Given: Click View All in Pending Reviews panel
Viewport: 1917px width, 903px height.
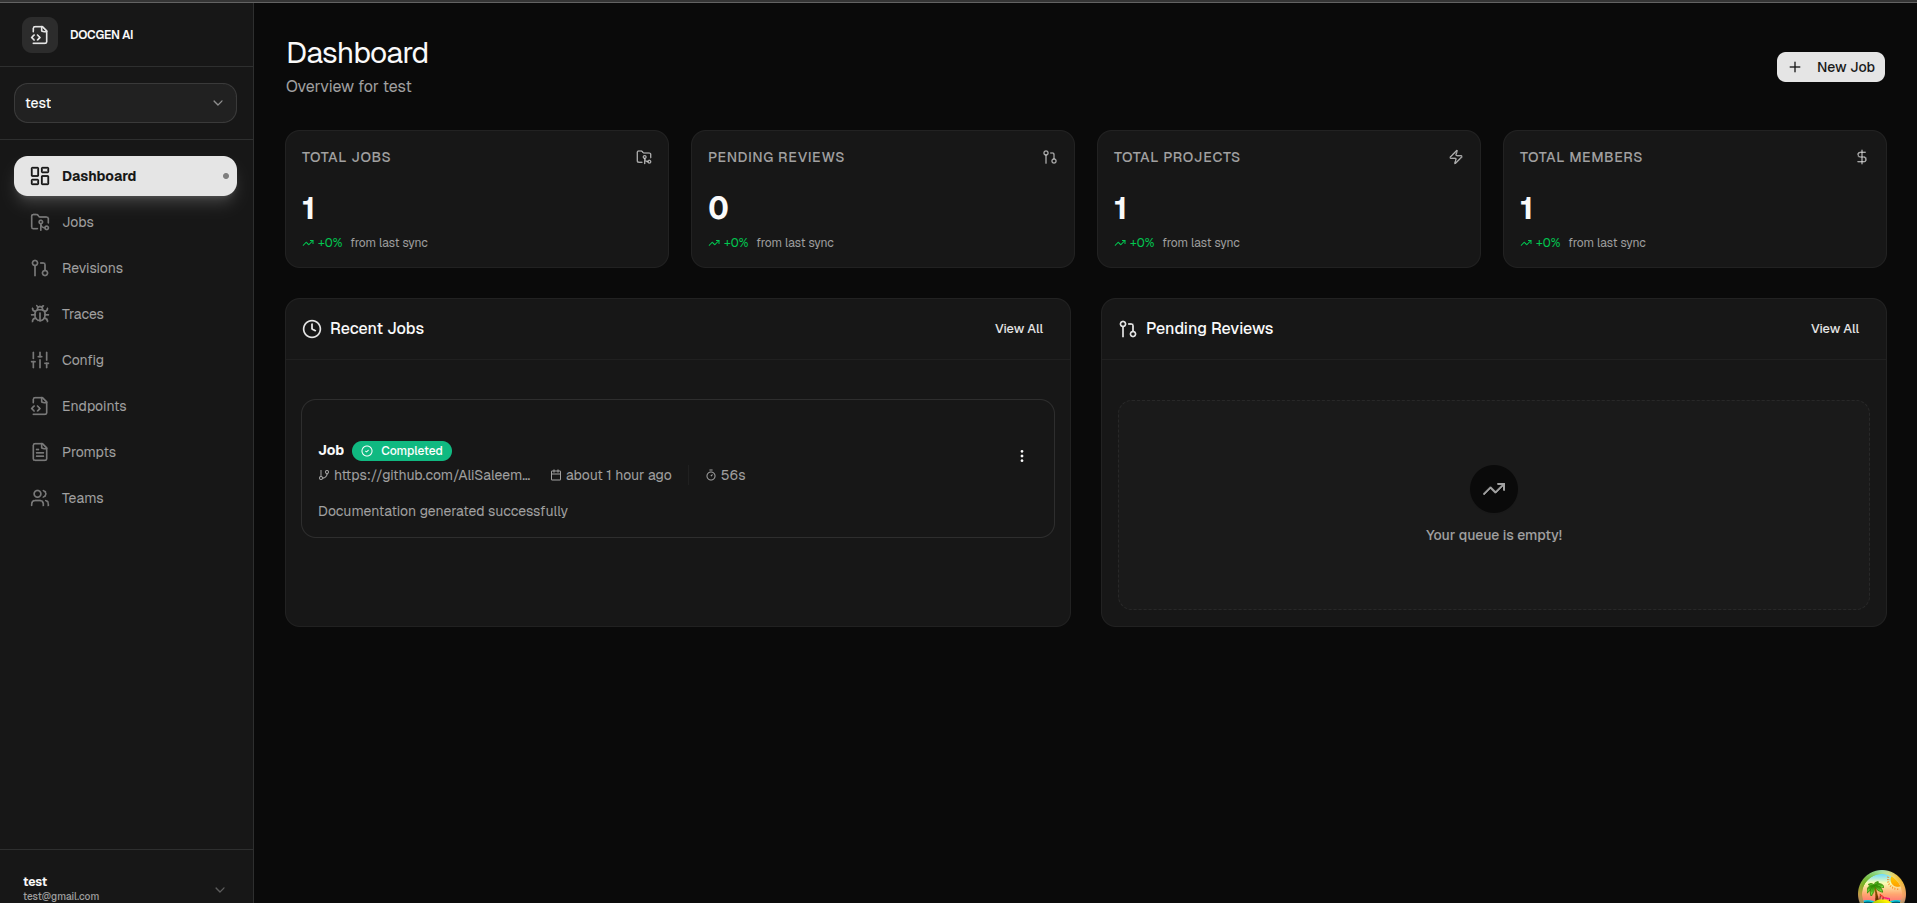Looking at the screenshot, I should pyautogui.click(x=1835, y=329).
